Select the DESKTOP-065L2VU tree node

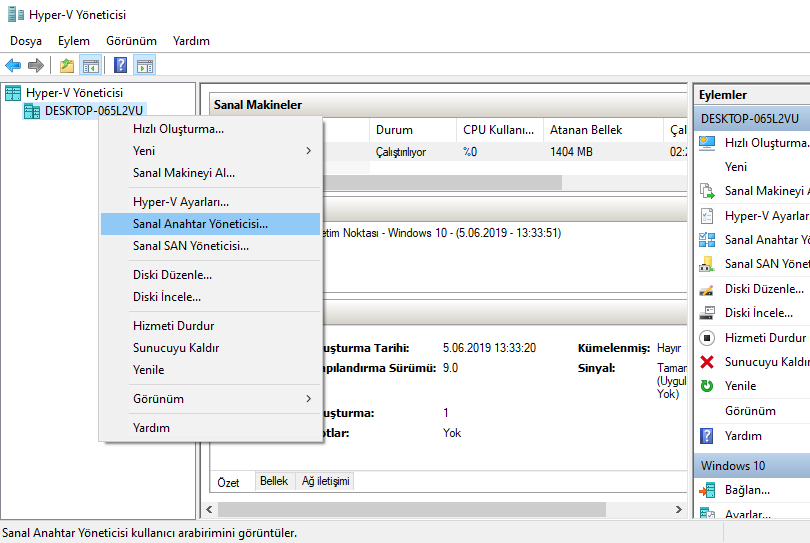[x=94, y=111]
